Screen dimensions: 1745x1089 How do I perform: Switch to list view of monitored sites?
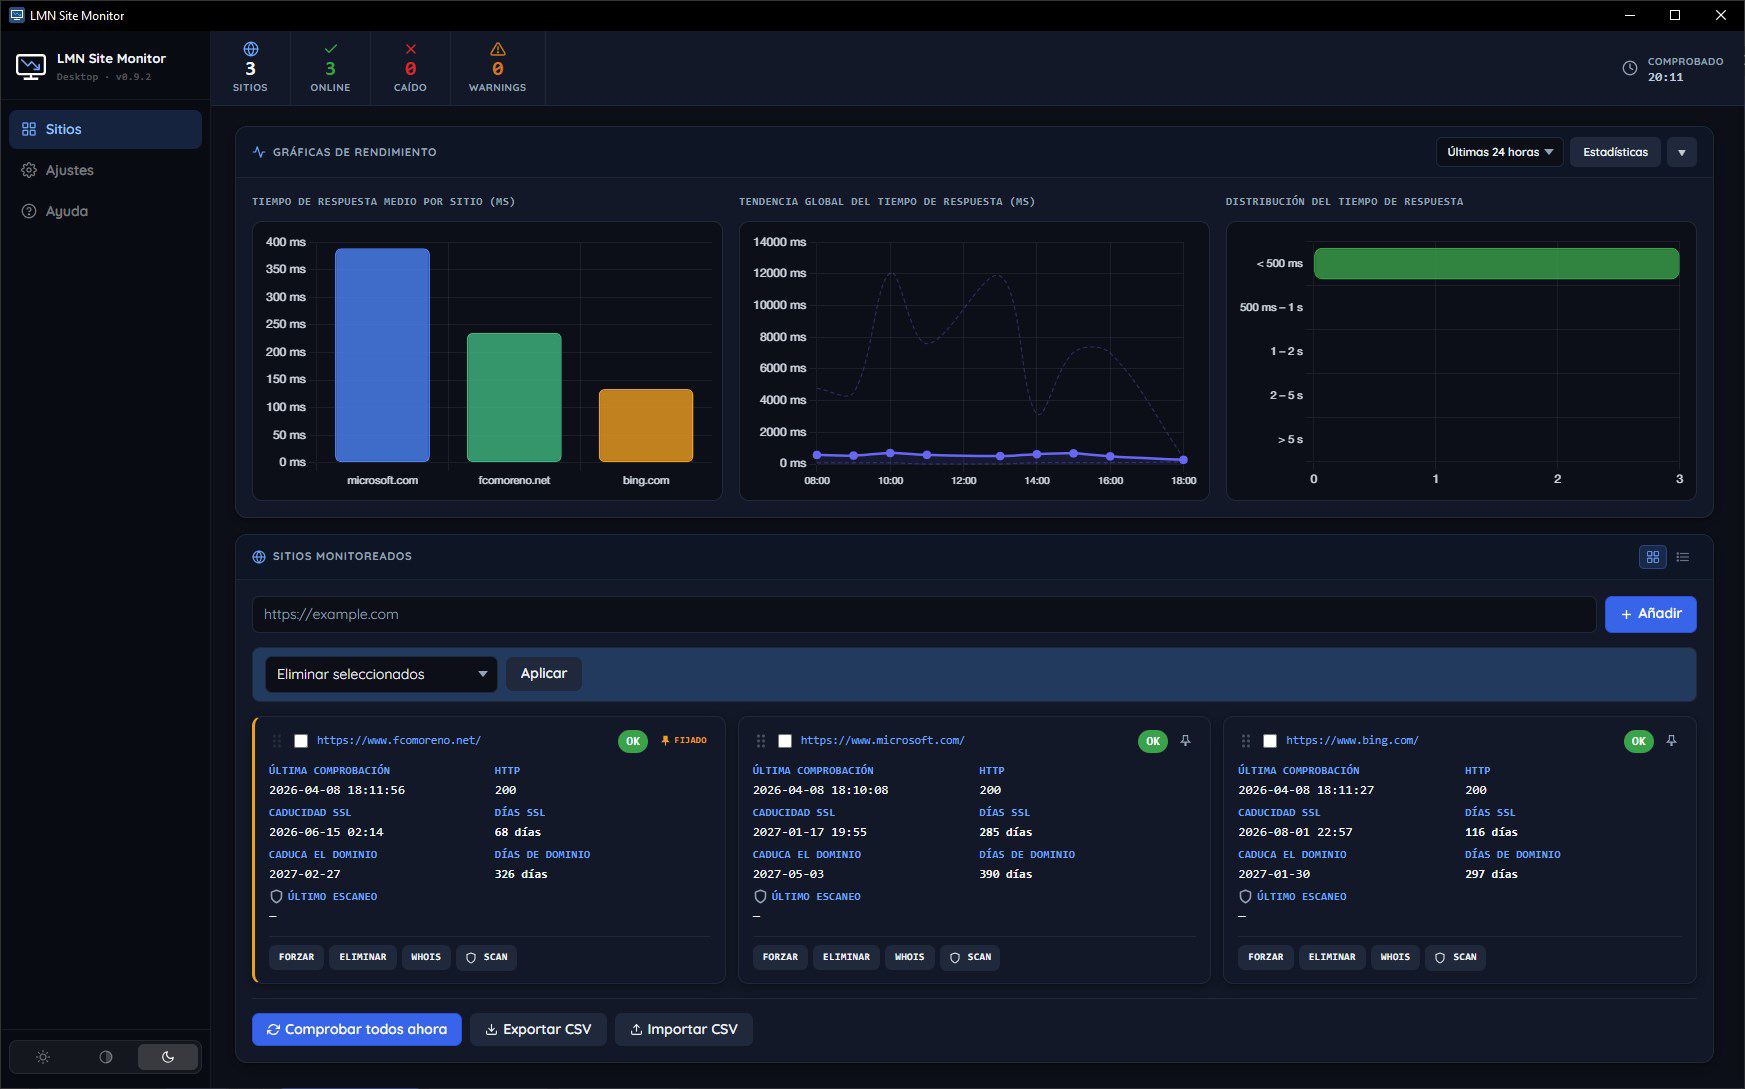(x=1683, y=557)
